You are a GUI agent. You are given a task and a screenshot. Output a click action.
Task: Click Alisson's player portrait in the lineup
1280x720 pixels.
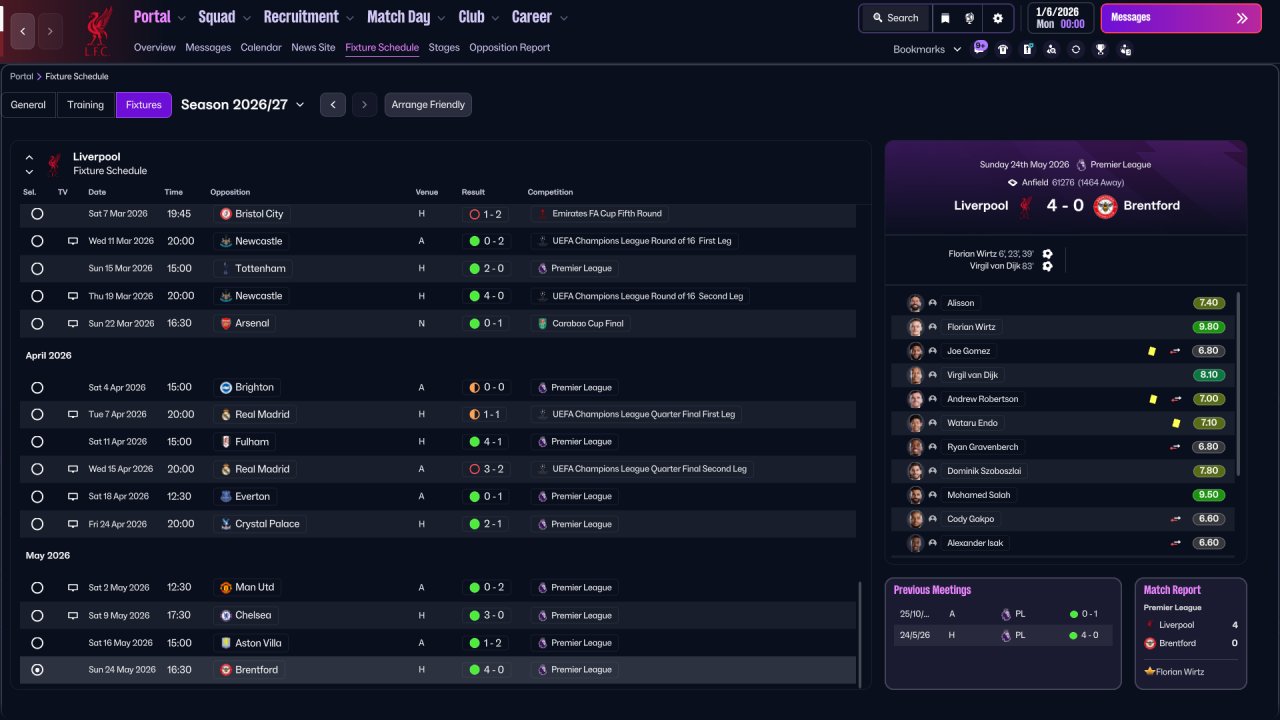click(914, 303)
